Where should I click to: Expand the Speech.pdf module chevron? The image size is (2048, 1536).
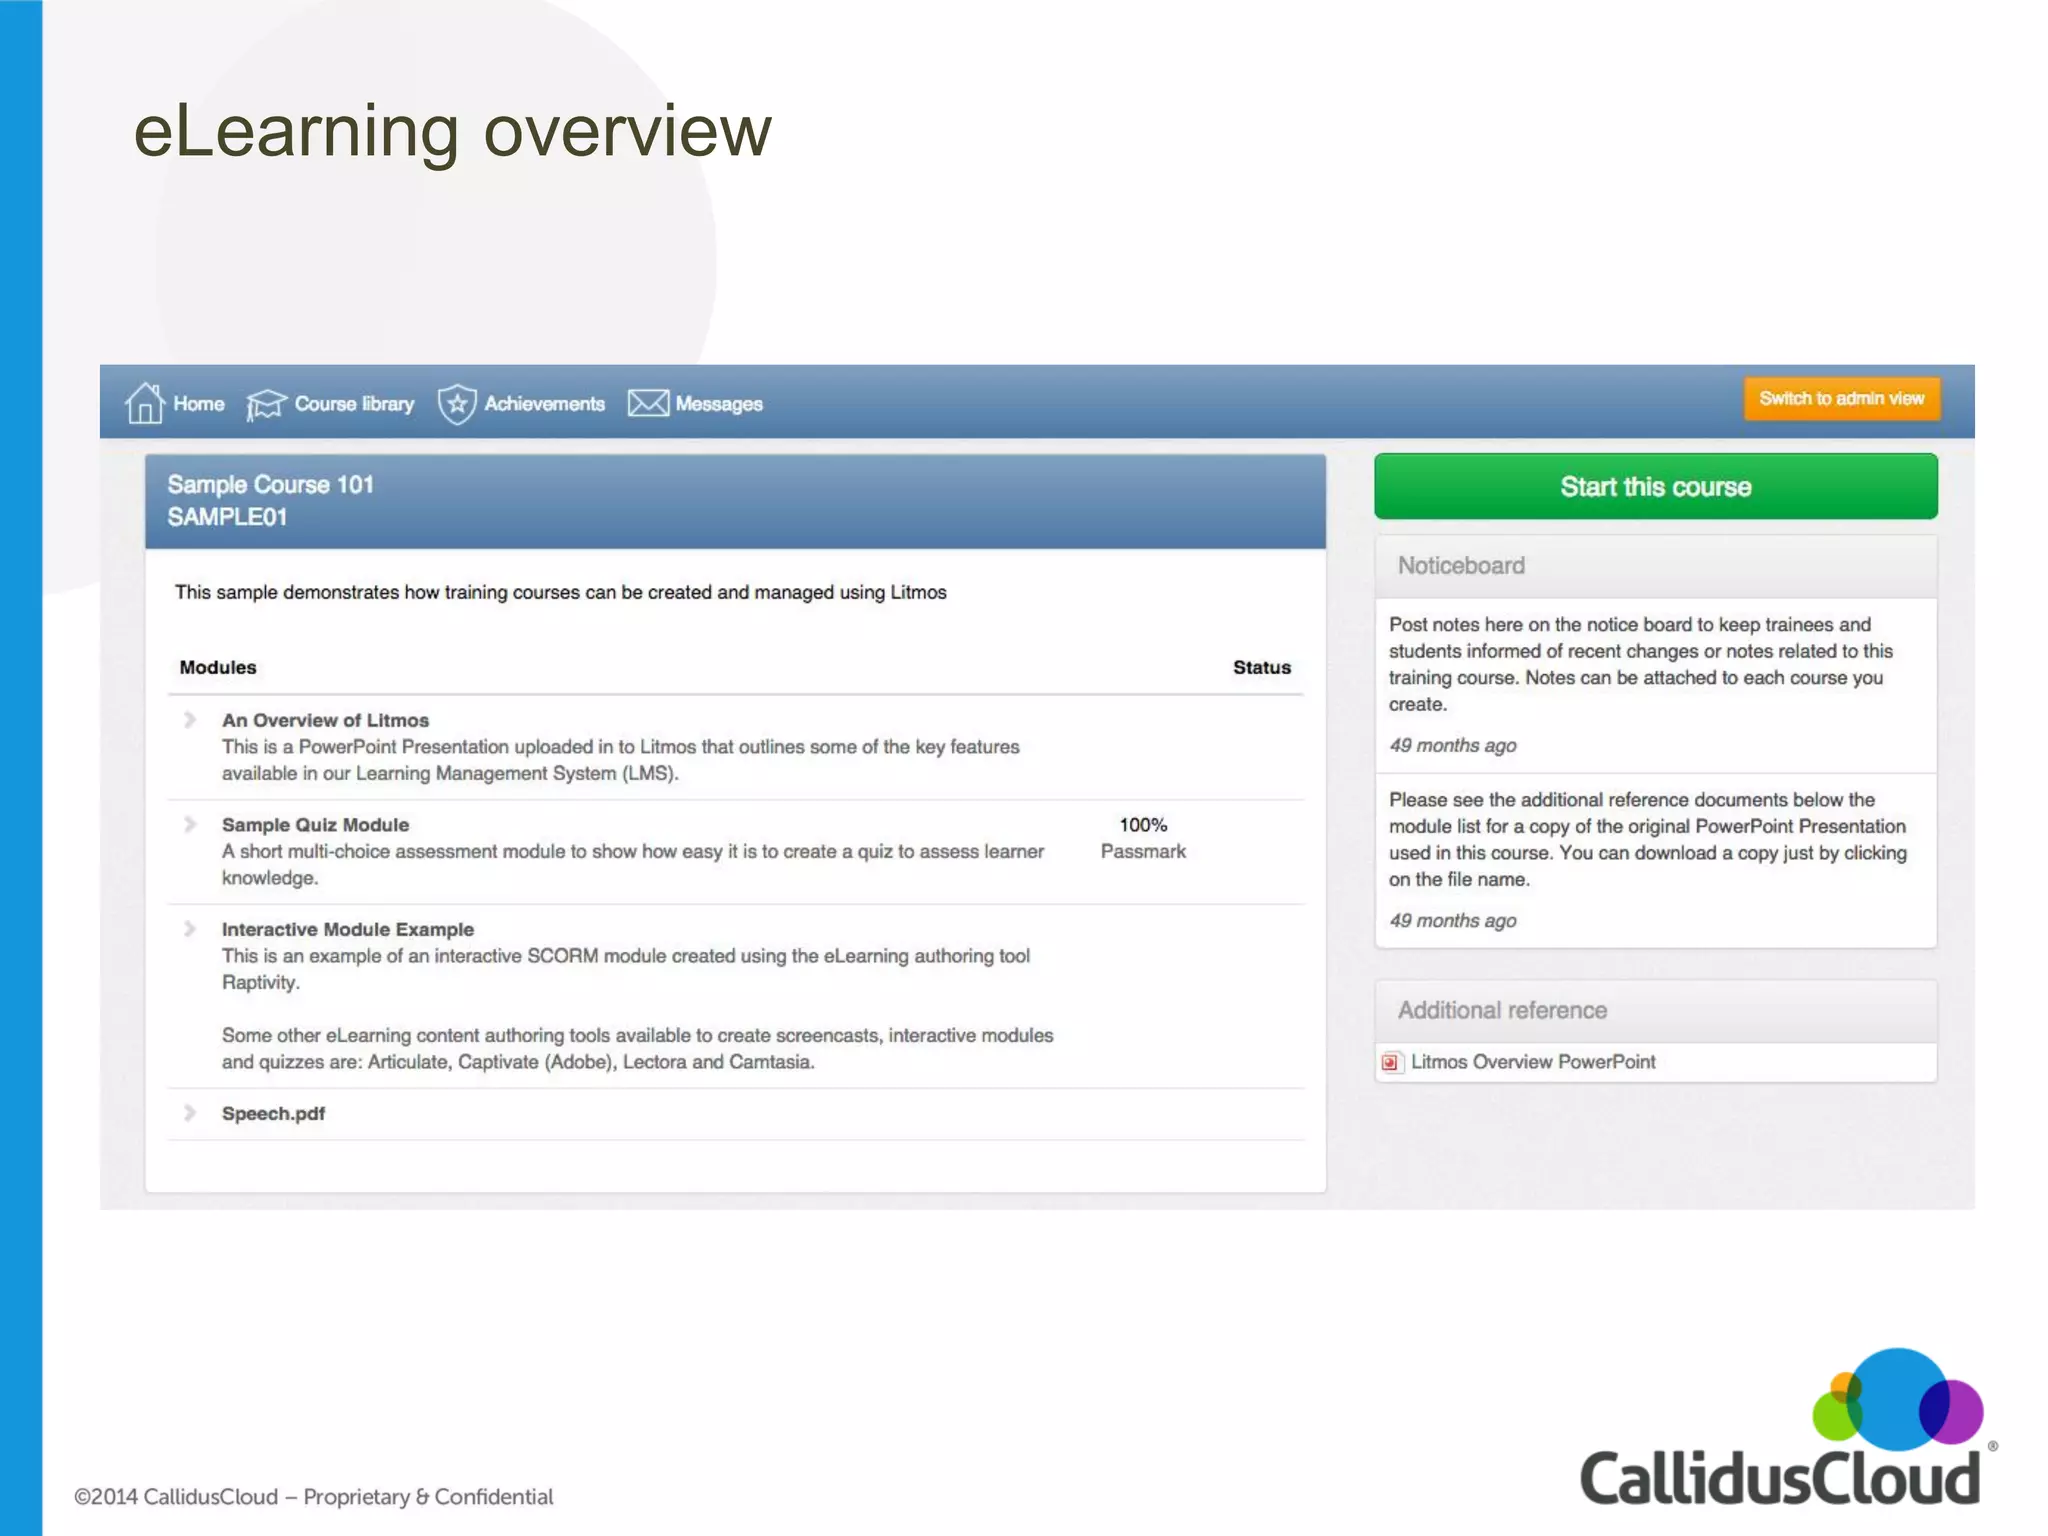[x=190, y=1113]
